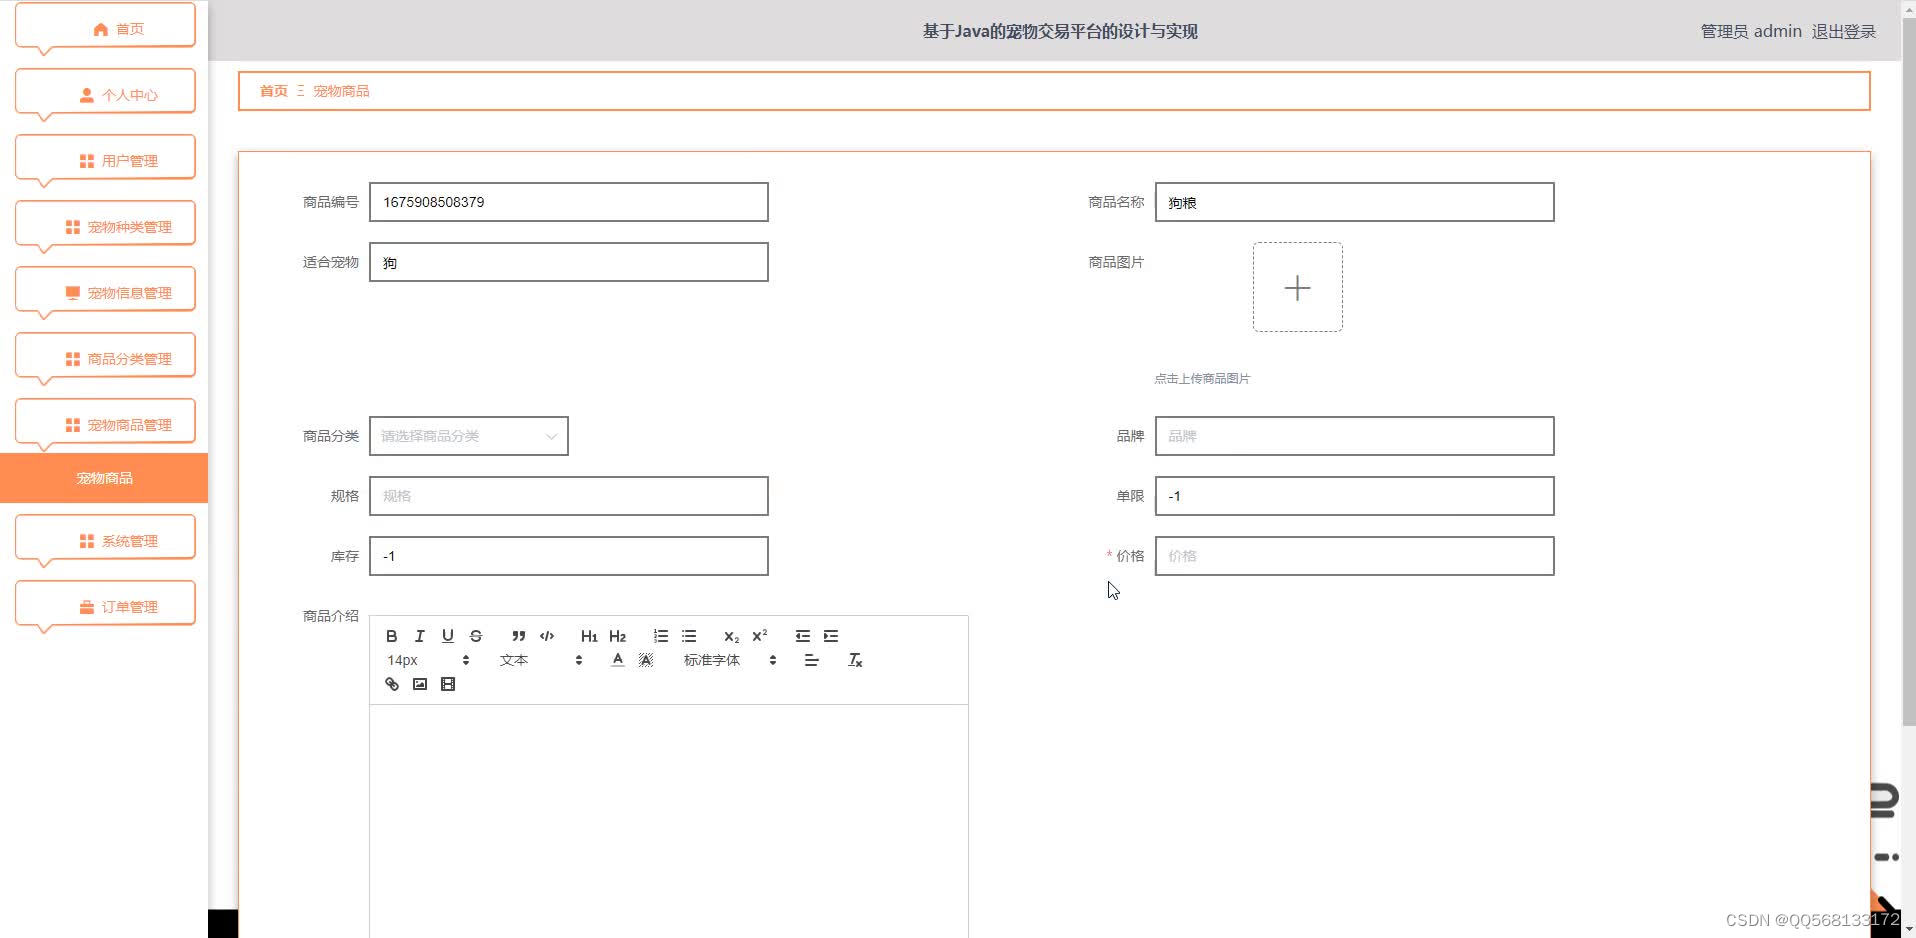Focus the 适合宠物 input field
Image resolution: width=1916 pixels, height=938 pixels.
569,262
